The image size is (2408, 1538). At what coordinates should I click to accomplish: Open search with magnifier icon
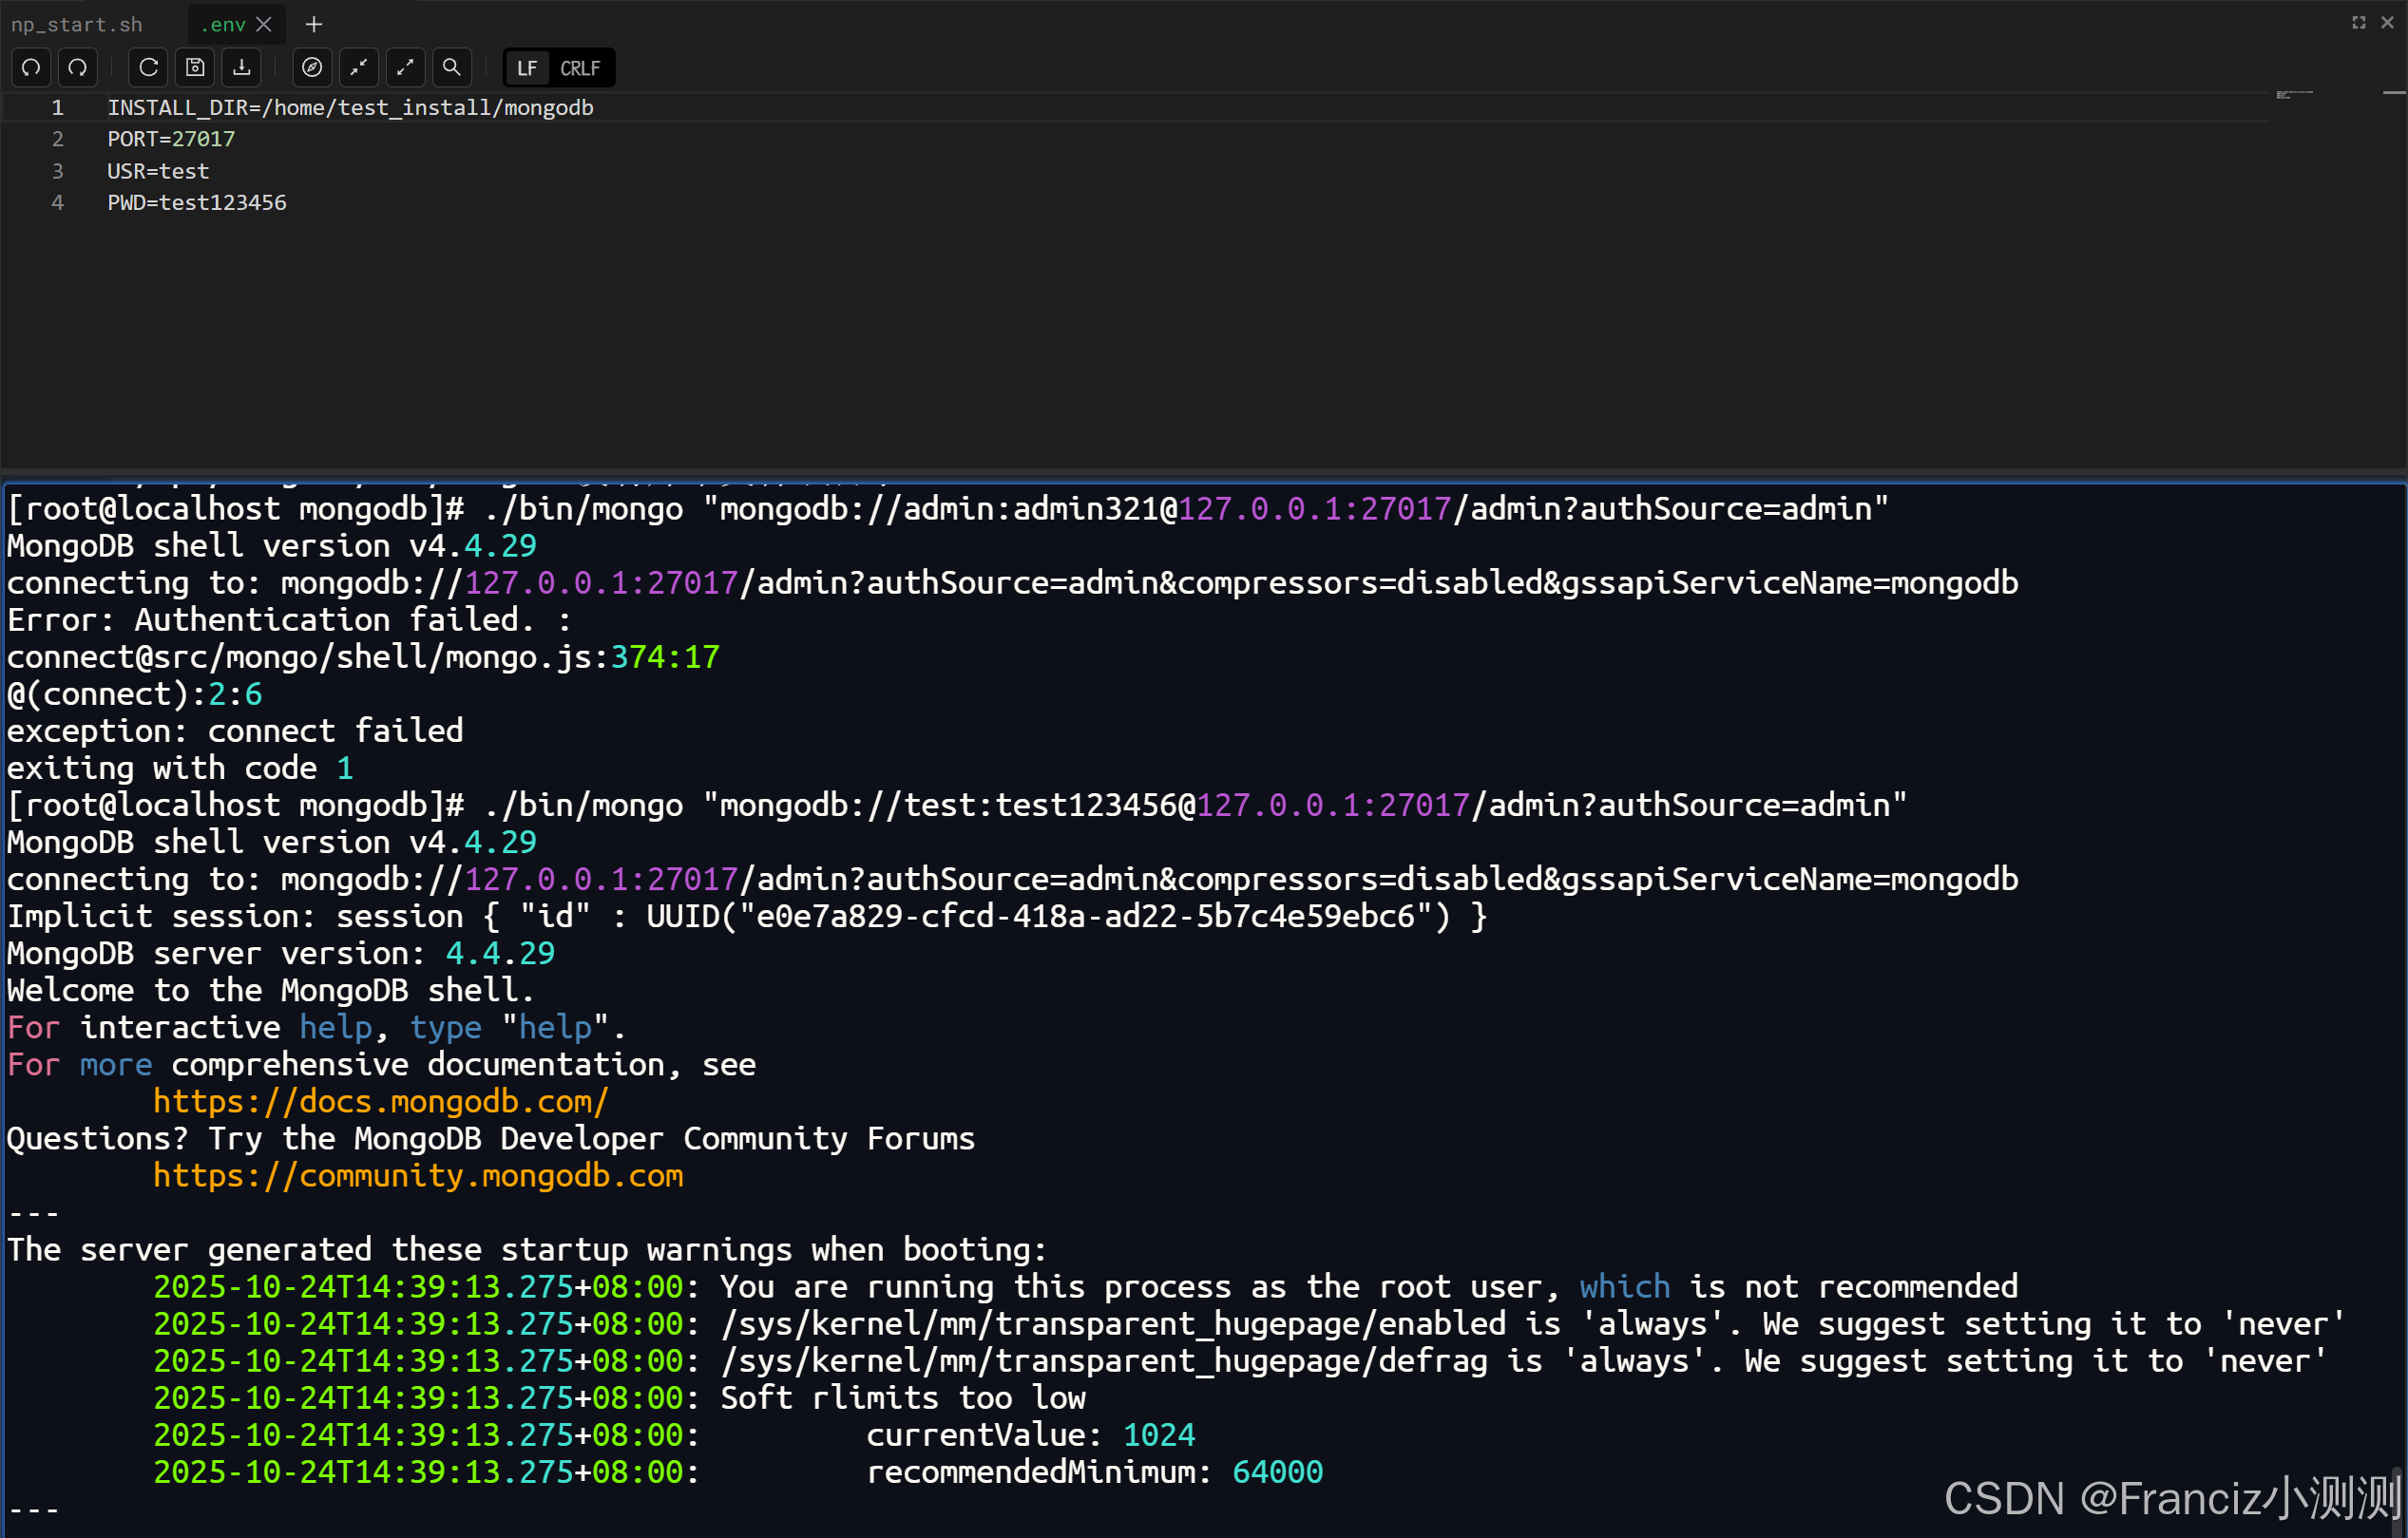coord(451,68)
